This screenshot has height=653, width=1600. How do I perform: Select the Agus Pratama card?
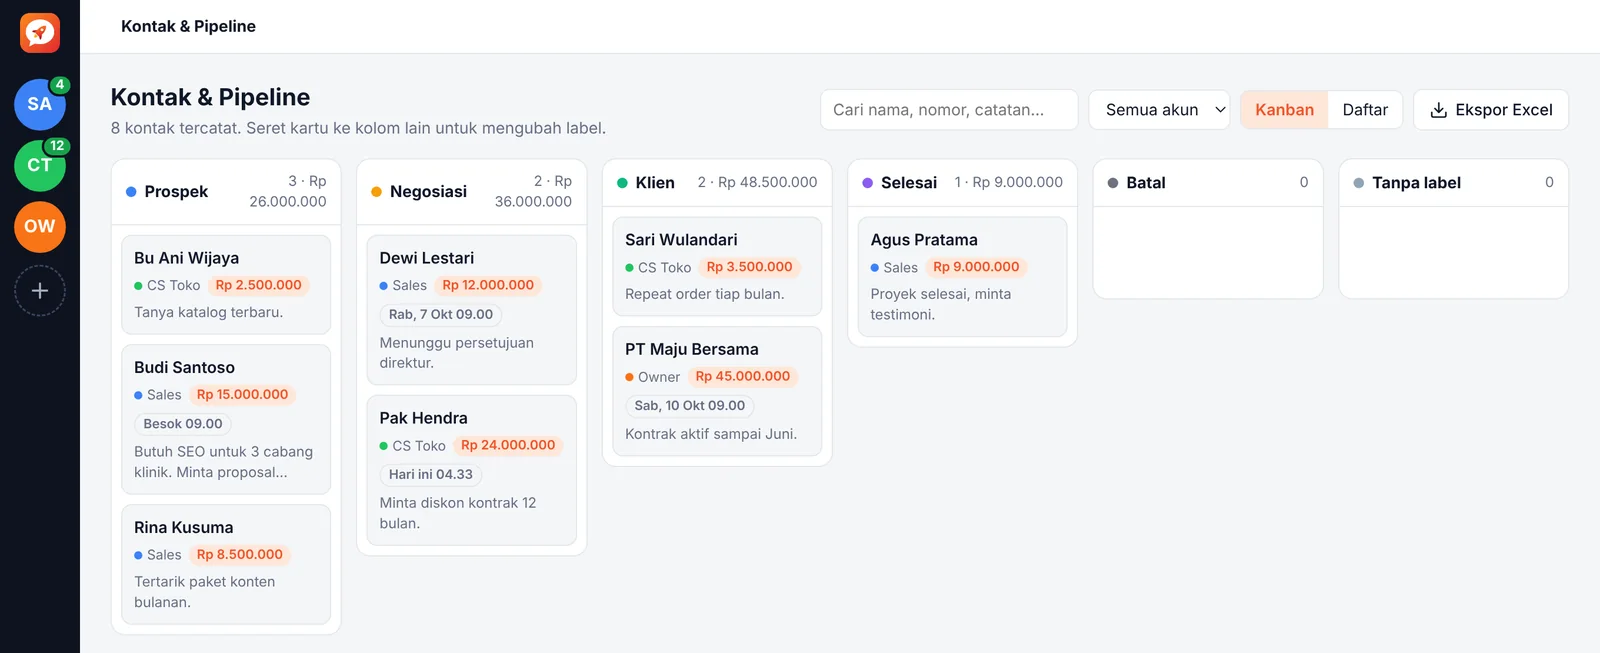962,276
